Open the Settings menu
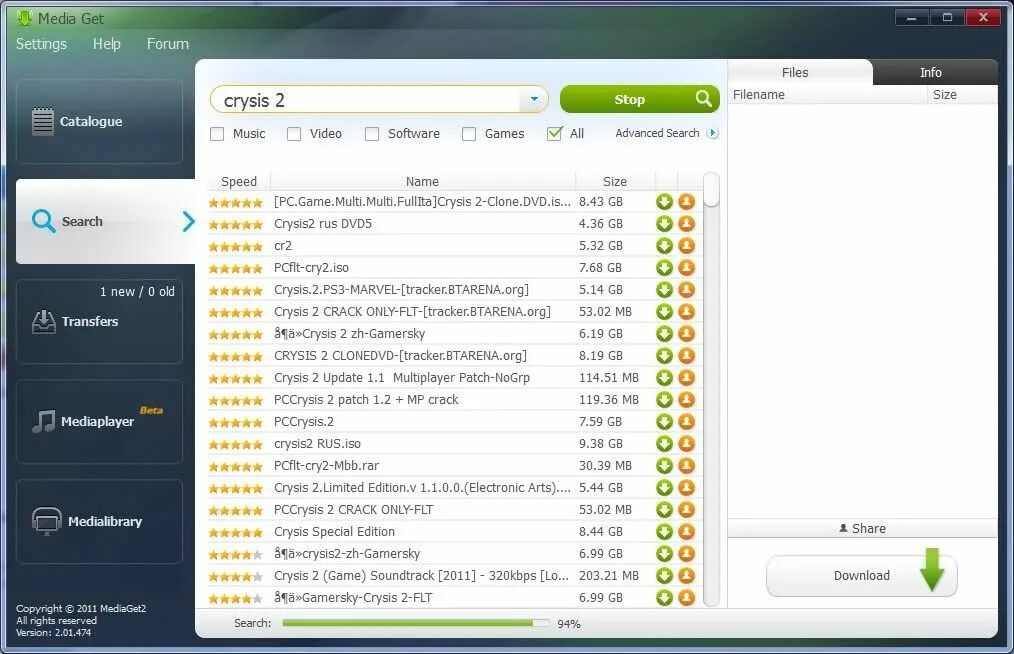1014x654 pixels. coord(41,44)
